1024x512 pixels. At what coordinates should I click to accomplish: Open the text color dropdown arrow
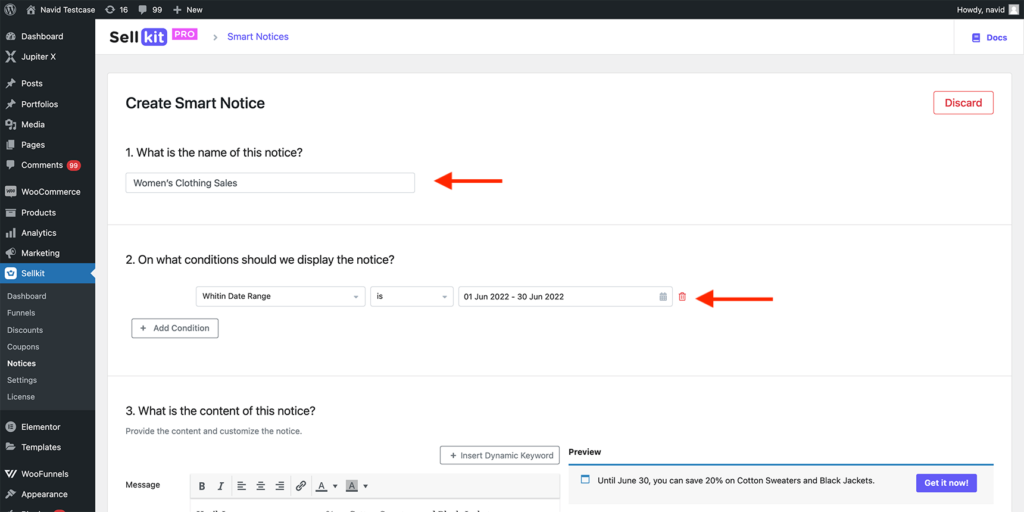click(x=335, y=486)
